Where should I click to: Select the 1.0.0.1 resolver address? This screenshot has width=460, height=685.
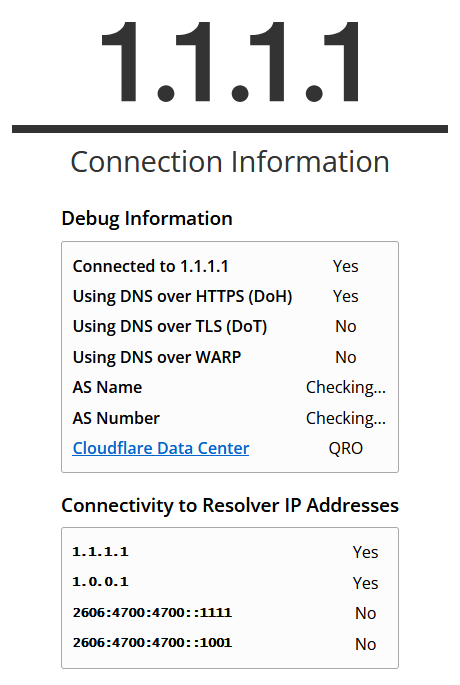pyautogui.click(x=100, y=582)
